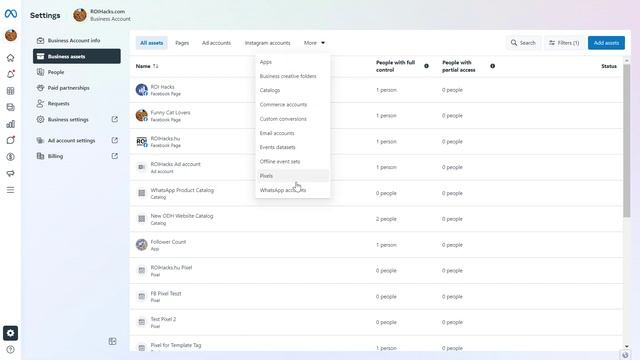
Task: Switch to the Pages tab
Action: [x=182, y=43]
